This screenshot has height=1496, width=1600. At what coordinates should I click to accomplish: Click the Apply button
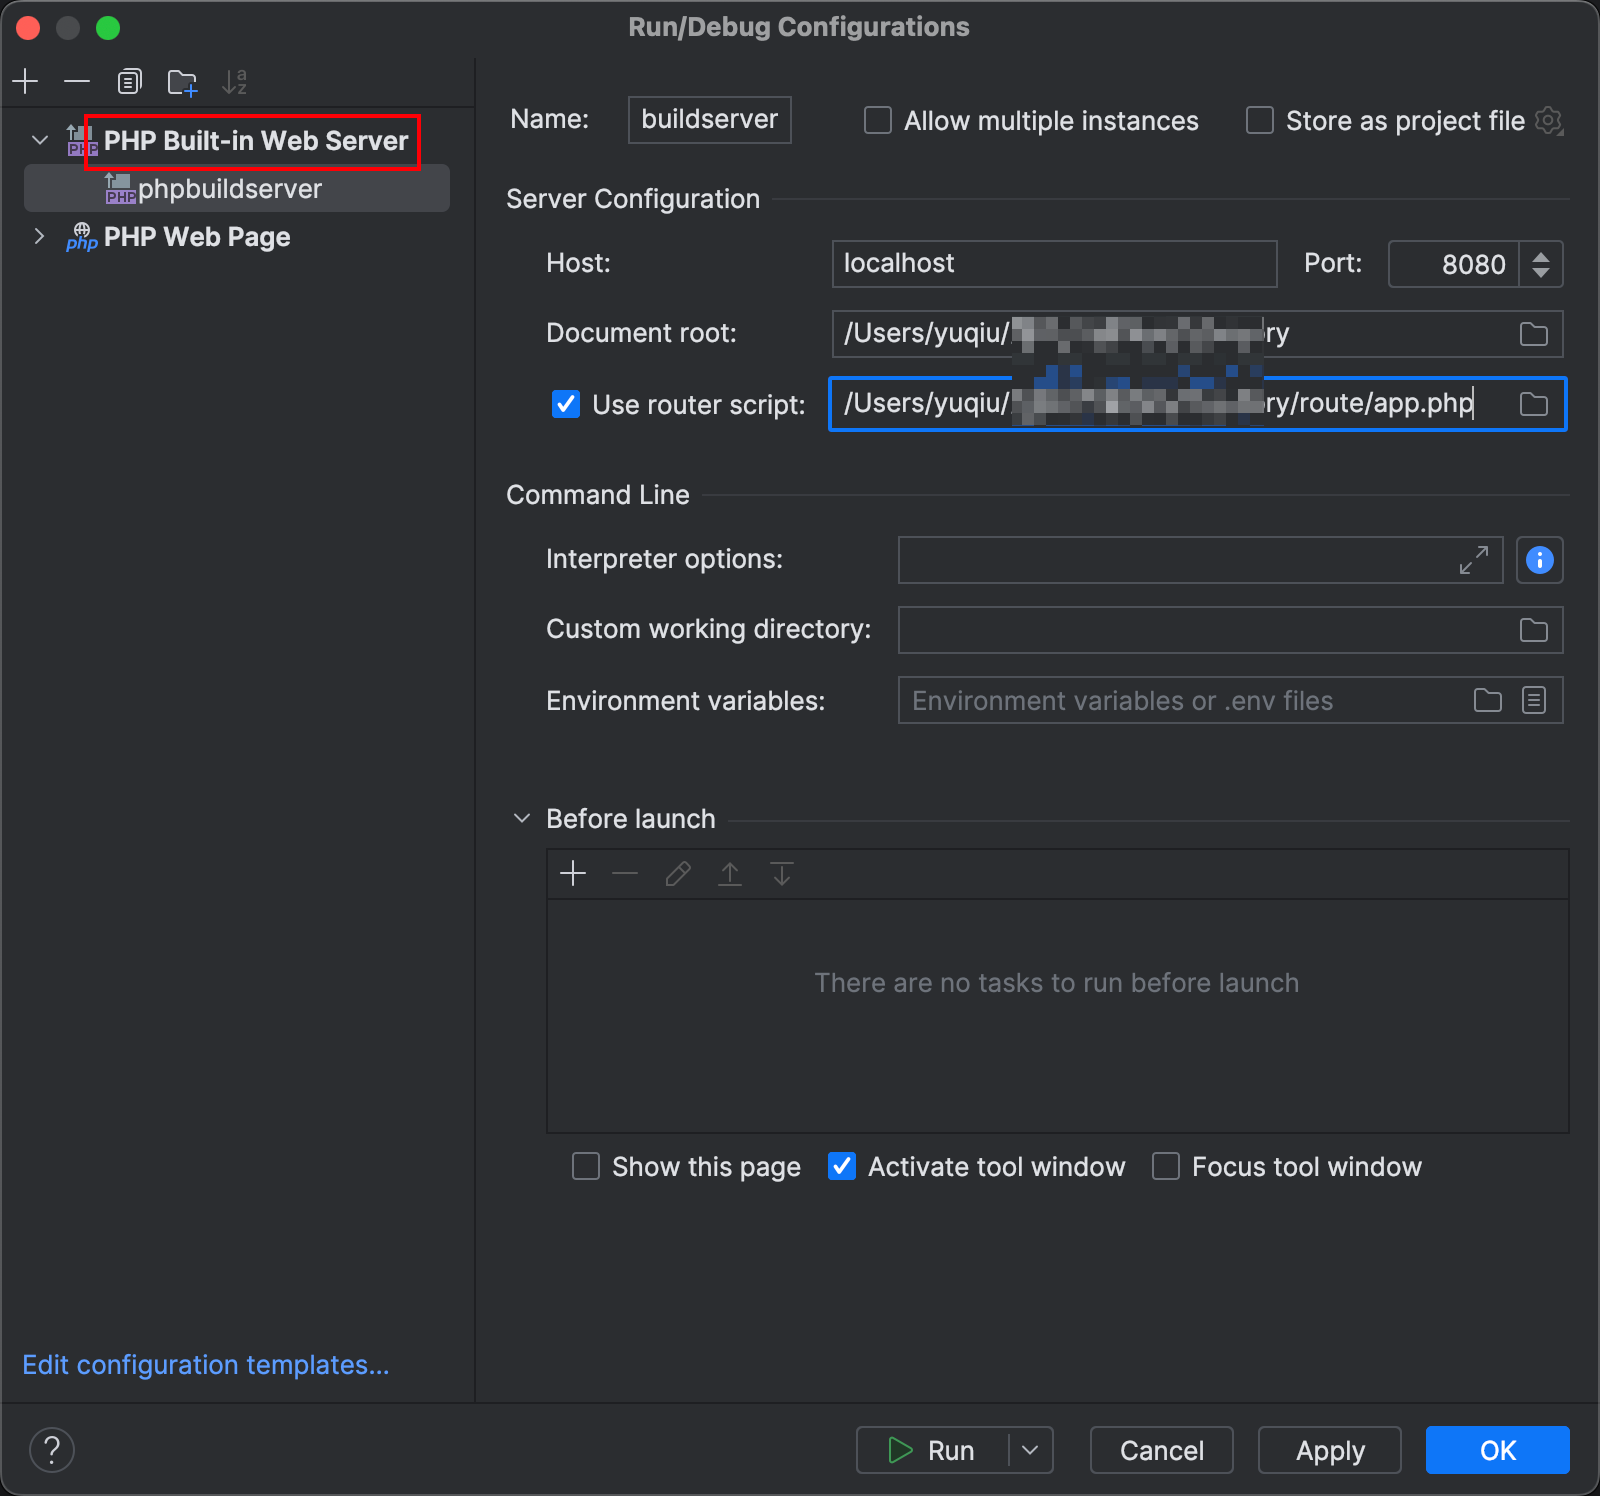click(x=1329, y=1450)
